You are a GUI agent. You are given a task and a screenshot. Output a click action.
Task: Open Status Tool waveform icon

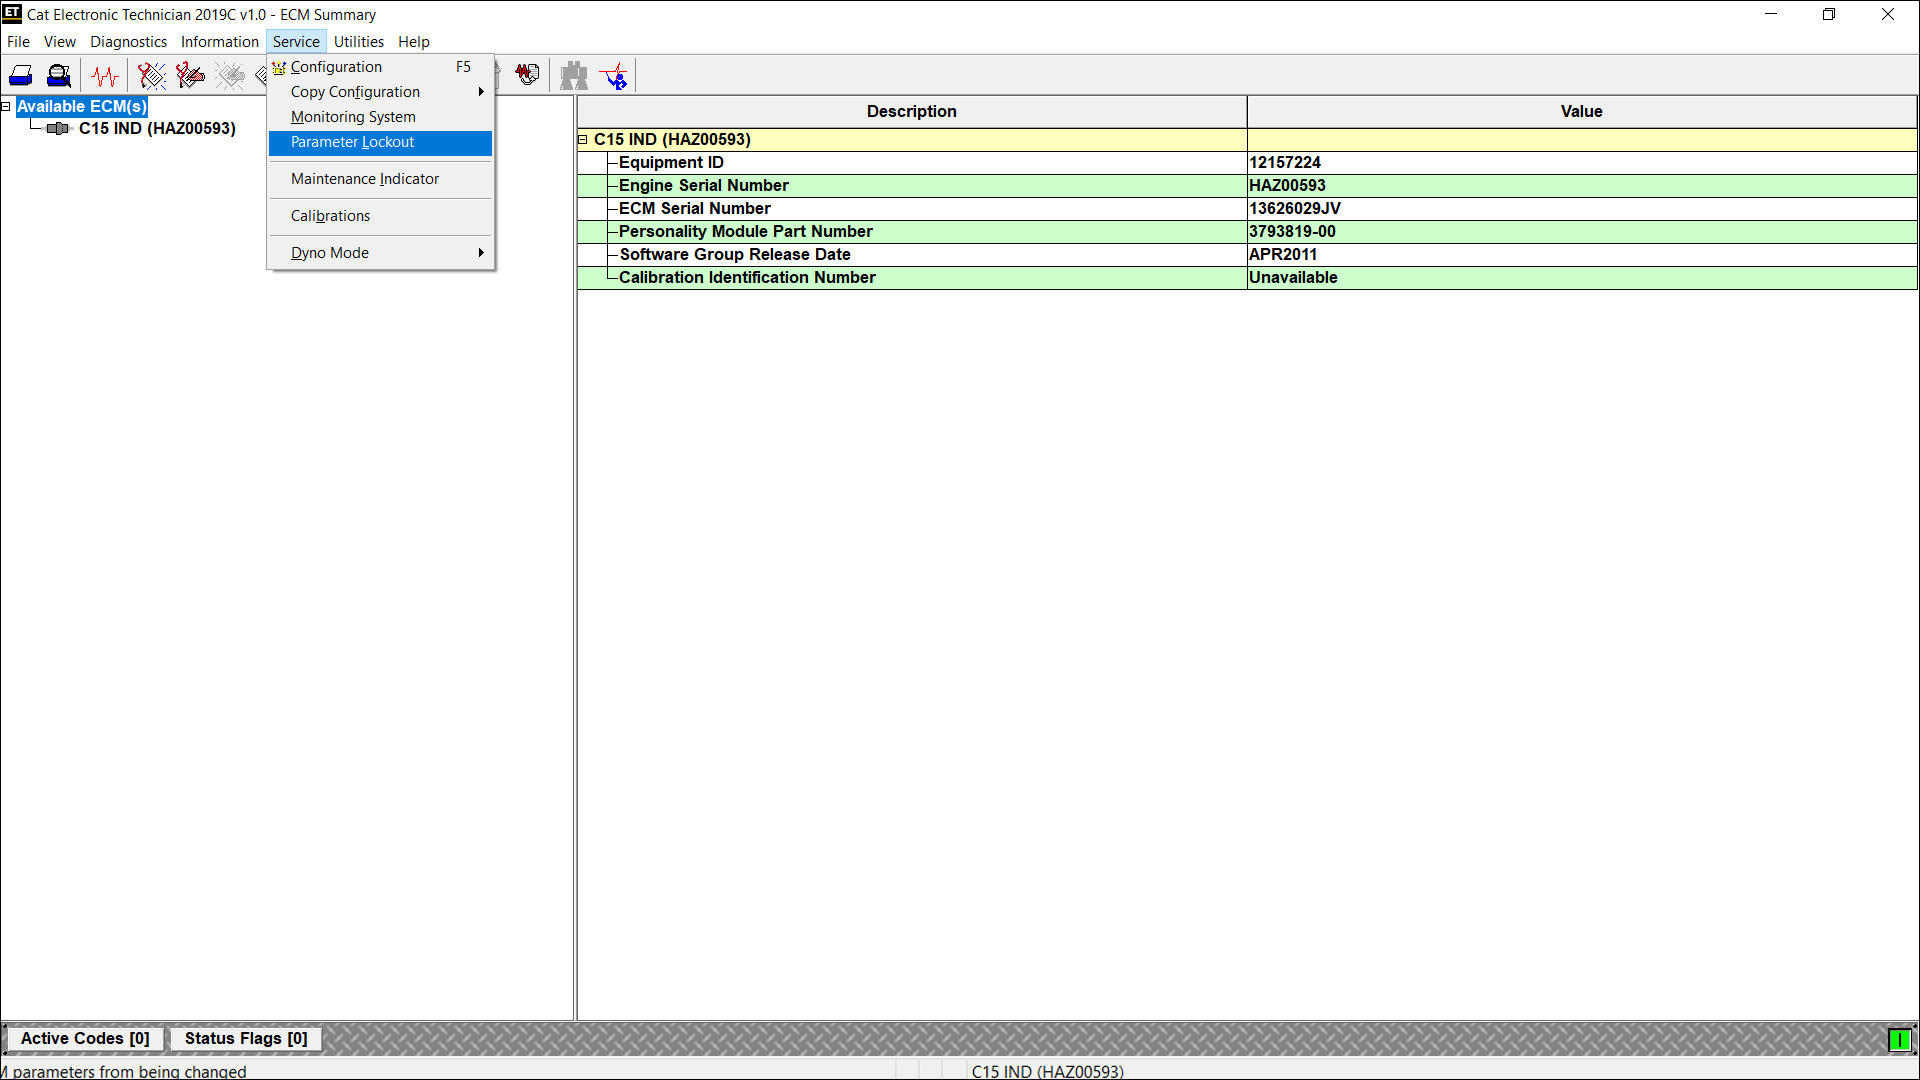[105, 76]
